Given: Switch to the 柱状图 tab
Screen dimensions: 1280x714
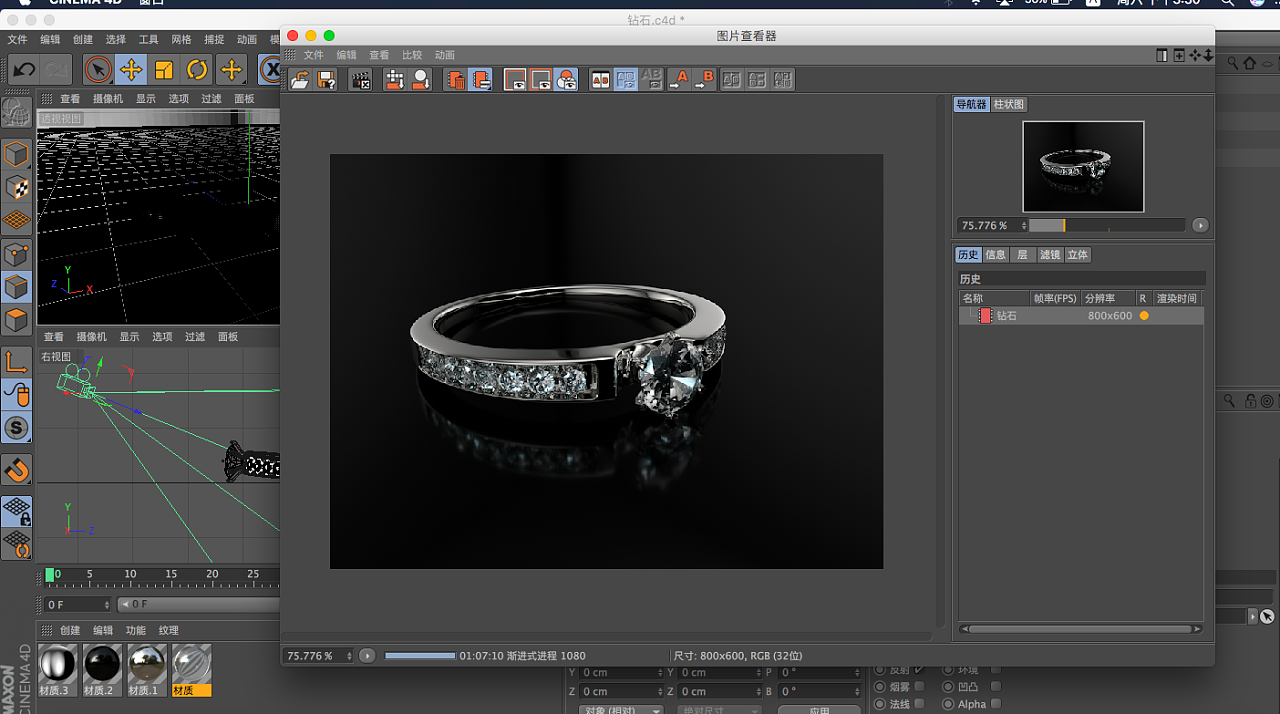Looking at the screenshot, I should [1009, 104].
